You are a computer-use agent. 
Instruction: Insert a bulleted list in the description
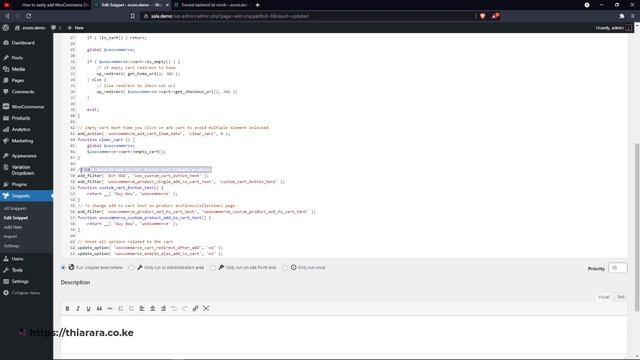tap(121, 309)
